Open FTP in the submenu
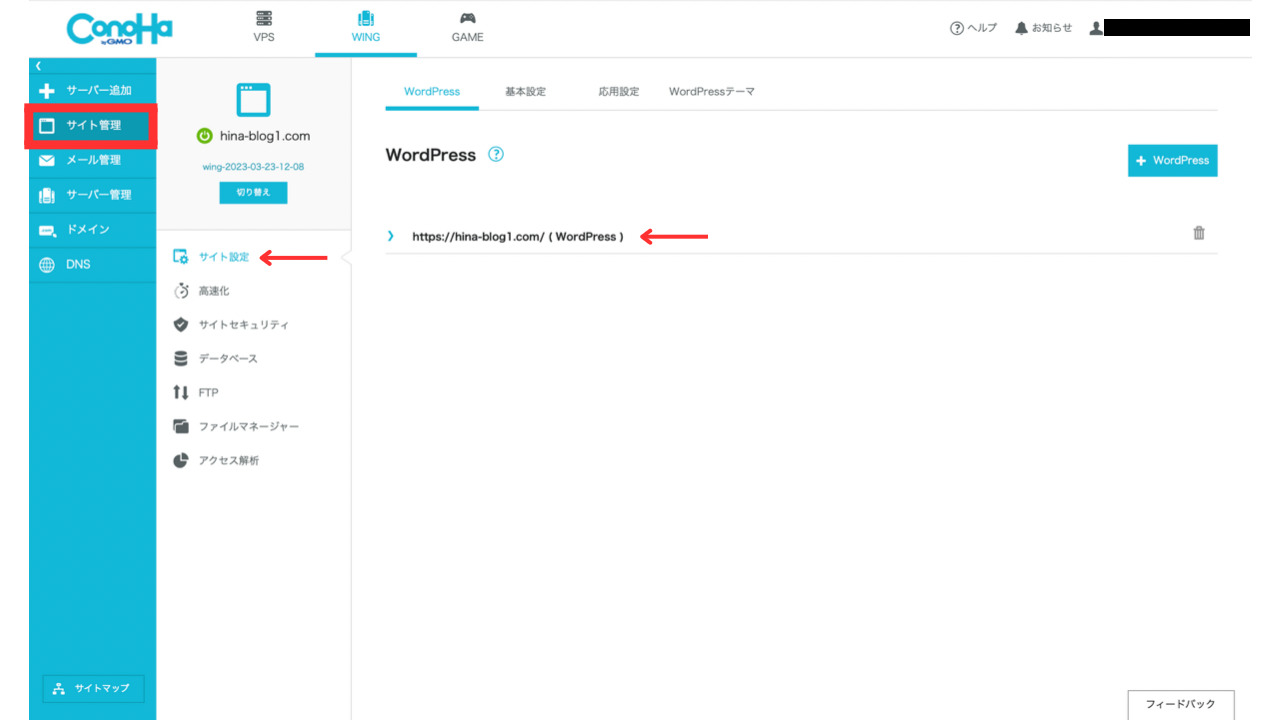This screenshot has height=720, width=1280. [x=196, y=393]
